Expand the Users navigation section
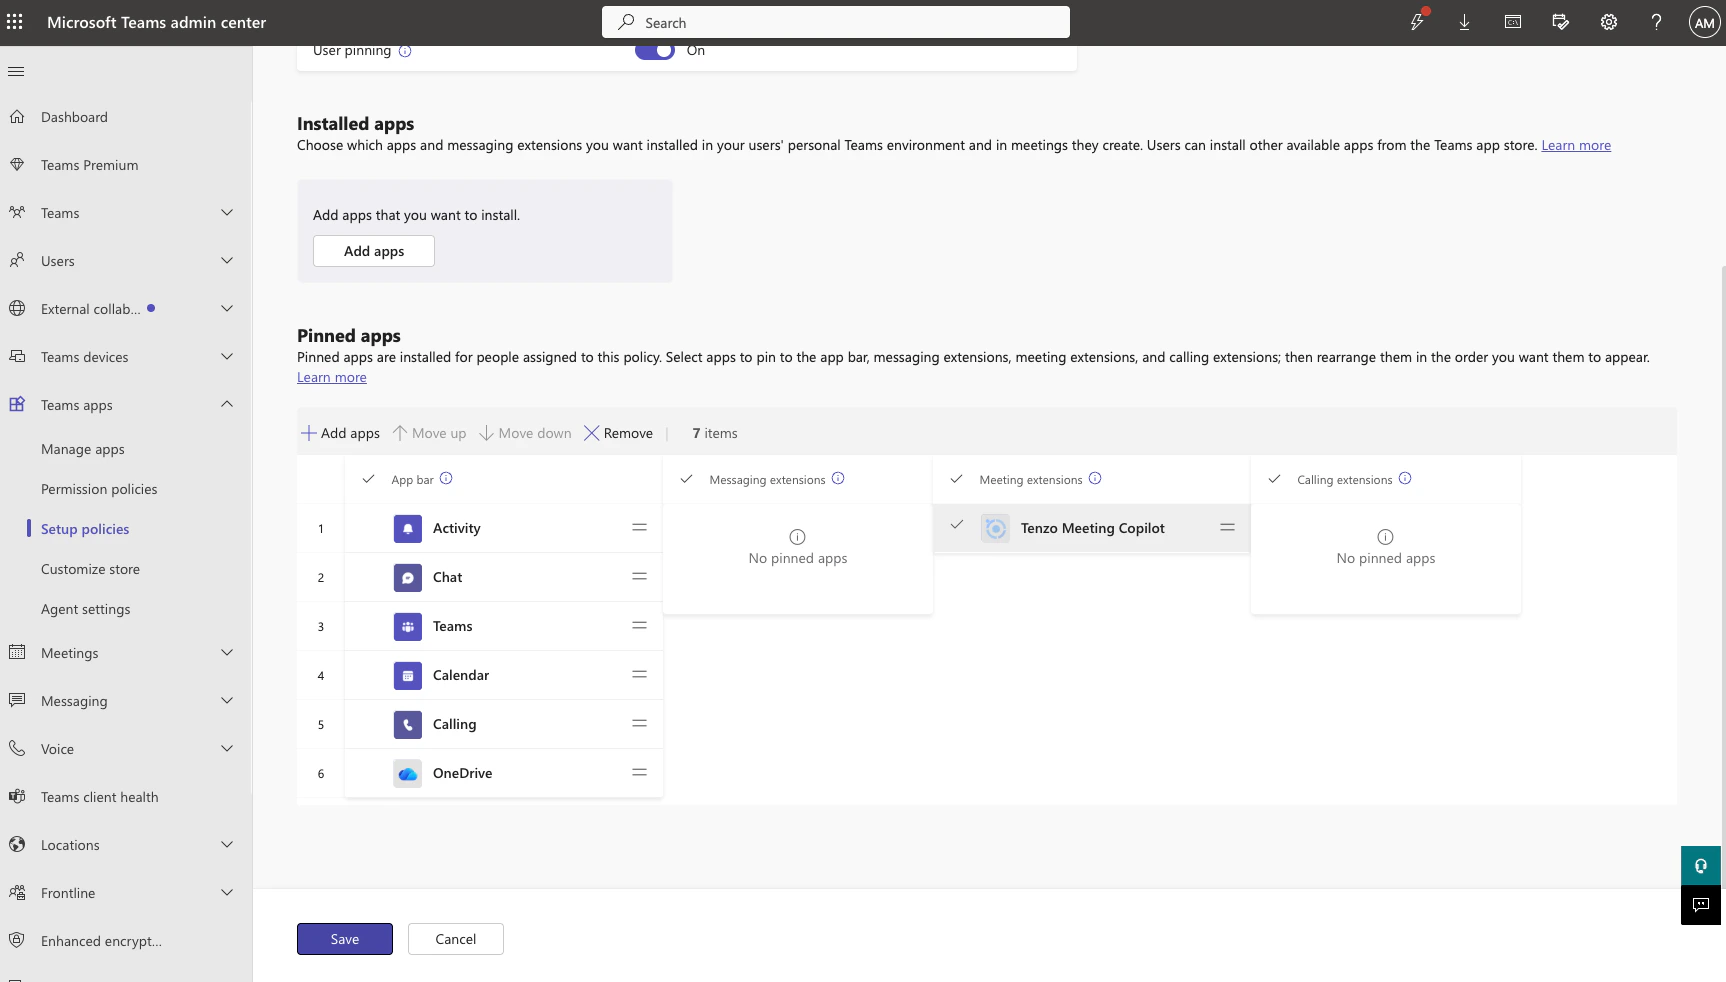This screenshot has height=982, width=1726. click(x=227, y=260)
